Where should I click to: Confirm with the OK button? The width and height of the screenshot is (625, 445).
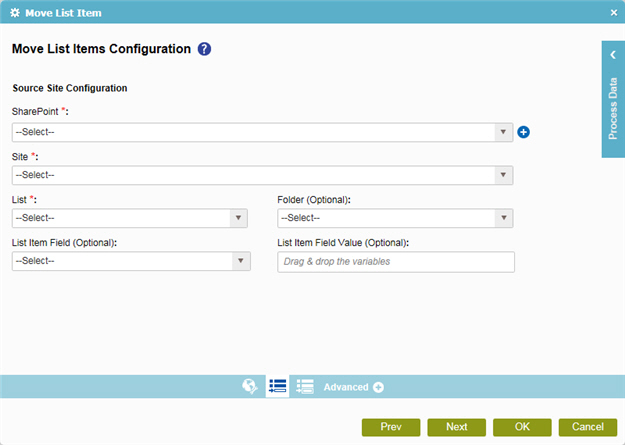click(x=522, y=427)
